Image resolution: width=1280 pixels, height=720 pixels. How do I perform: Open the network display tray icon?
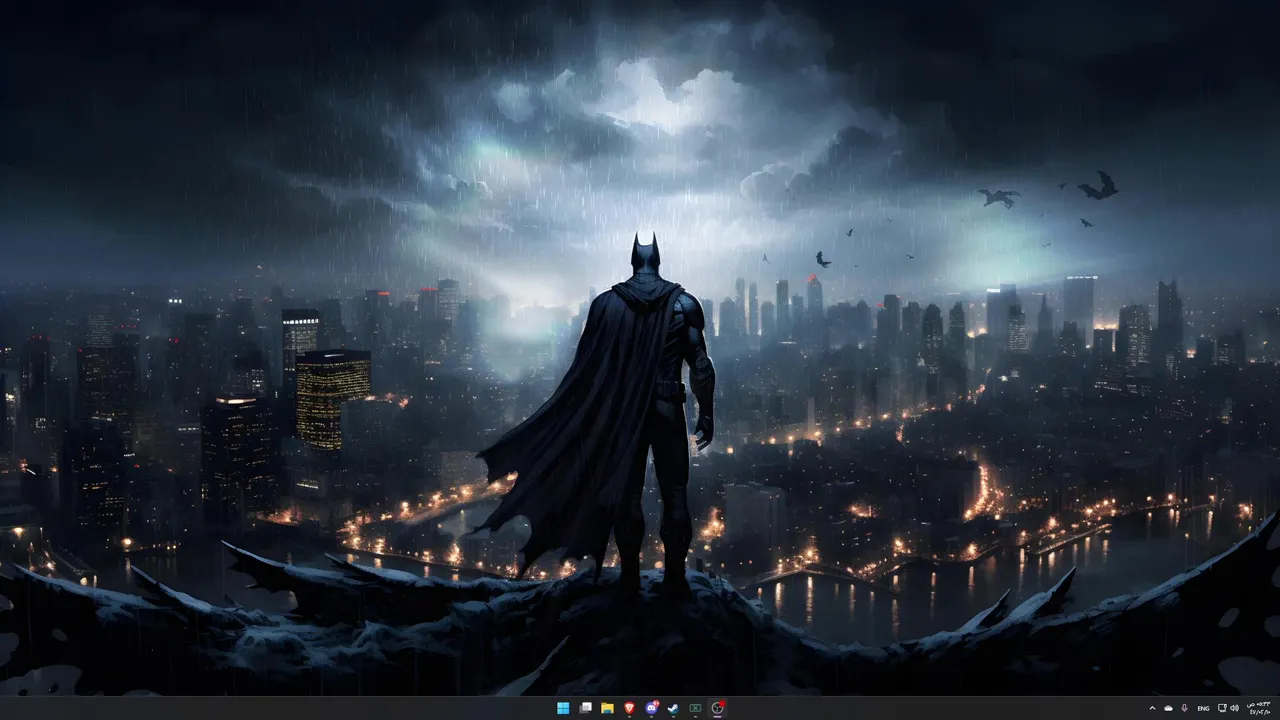[x=1222, y=708]
